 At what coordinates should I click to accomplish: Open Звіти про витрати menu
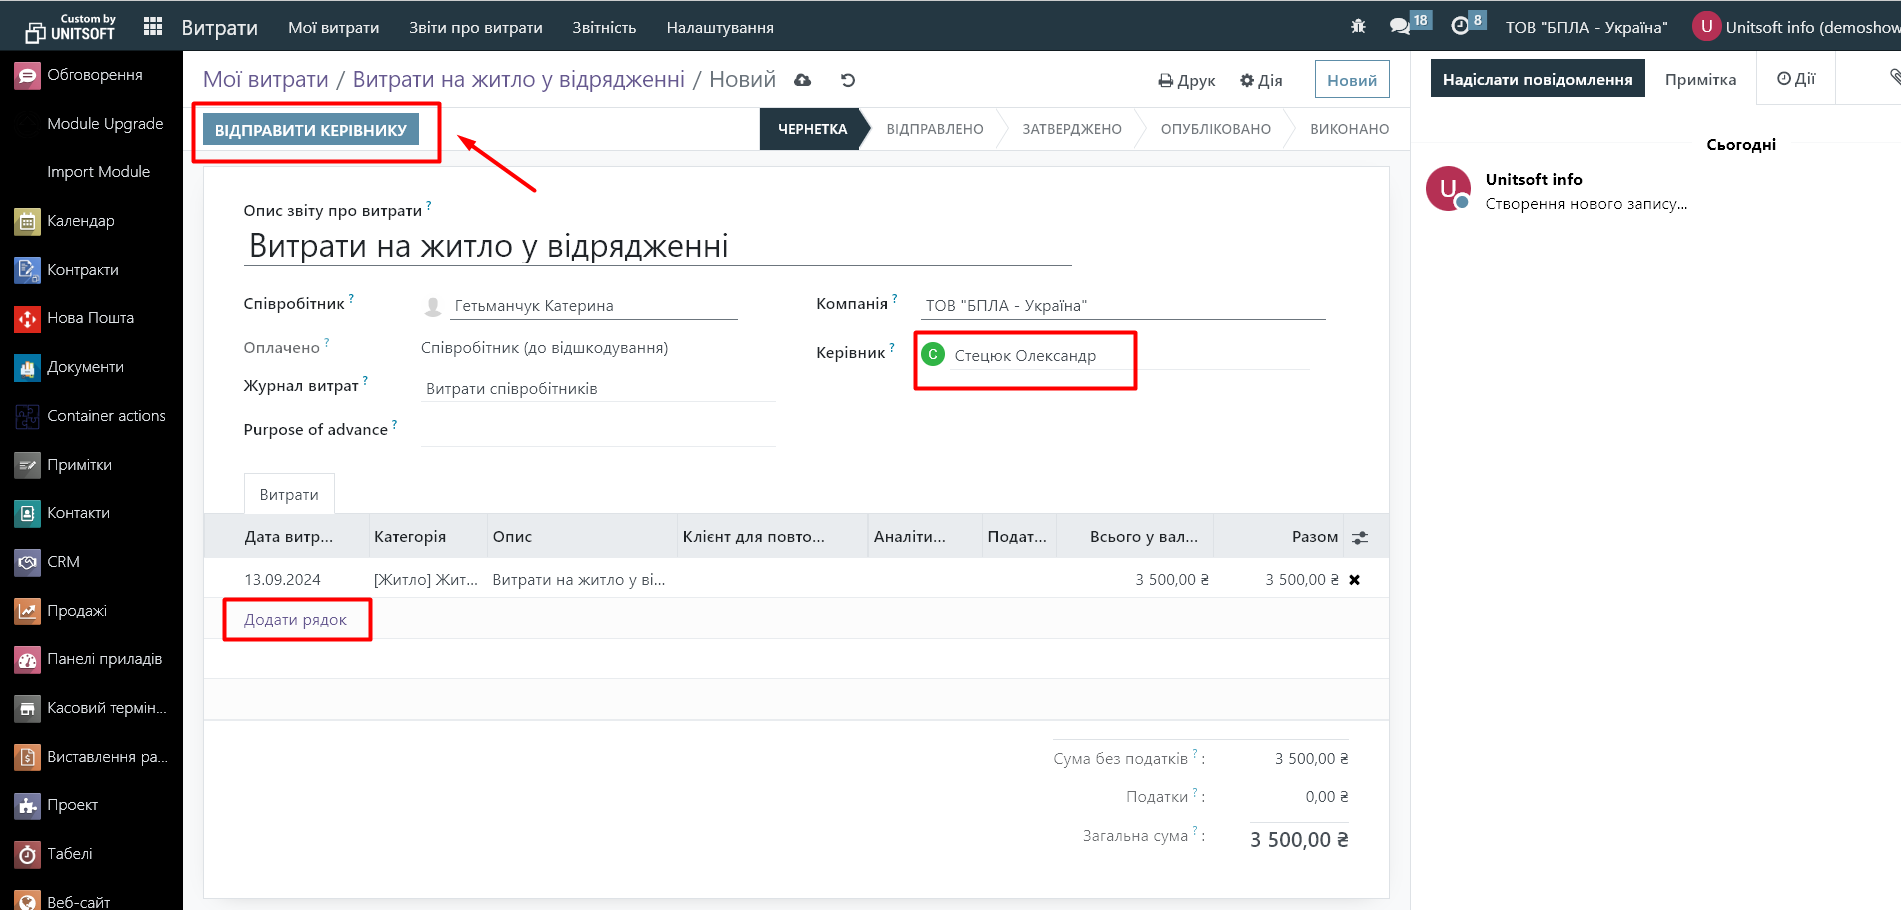pyautogui.click(x=475, y=27)
